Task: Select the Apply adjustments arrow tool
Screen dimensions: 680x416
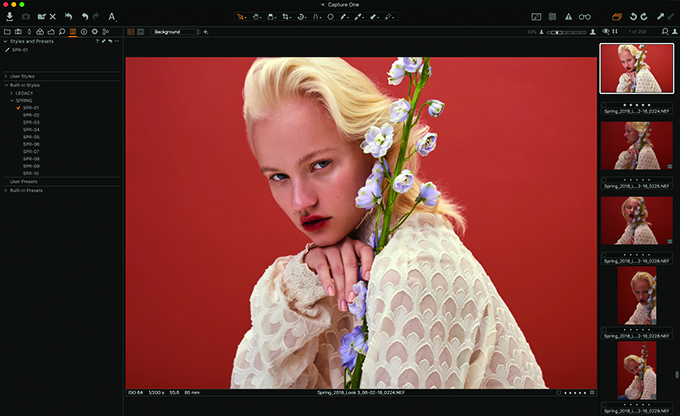Action: coord(374,17)
